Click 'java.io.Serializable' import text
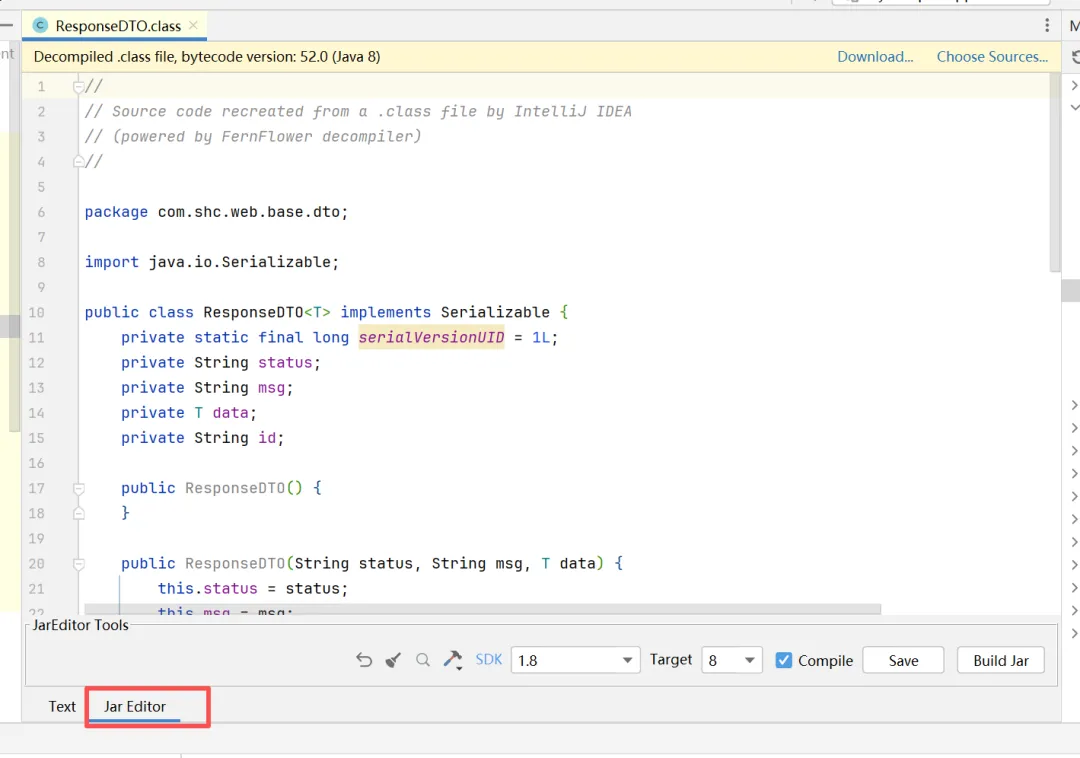The image size is (1080, 758). click(x=240, y=262)
